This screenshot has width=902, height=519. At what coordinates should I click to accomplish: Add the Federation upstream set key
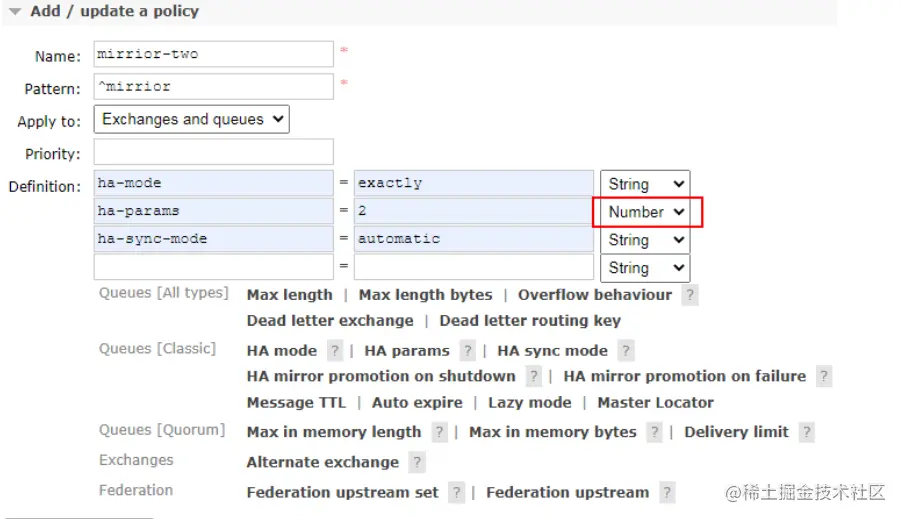[x=342, y=493]
